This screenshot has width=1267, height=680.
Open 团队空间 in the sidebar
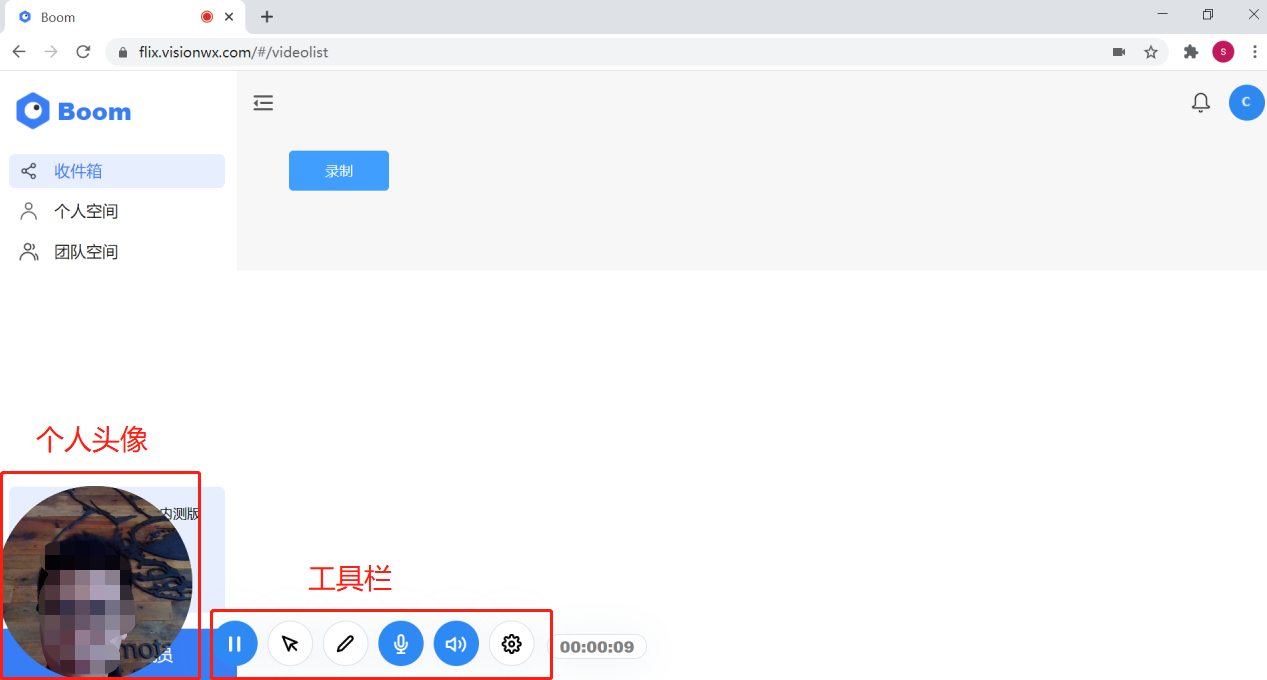point(117,252)
